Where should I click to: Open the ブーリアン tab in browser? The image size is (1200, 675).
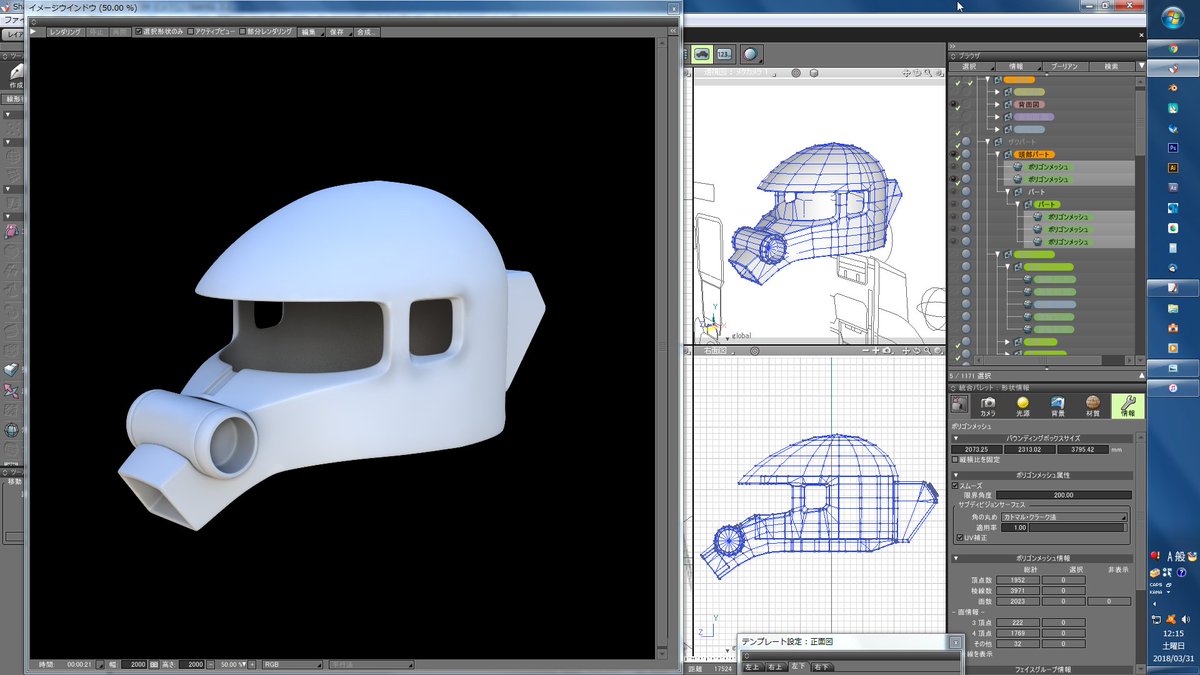point(1064,66)
